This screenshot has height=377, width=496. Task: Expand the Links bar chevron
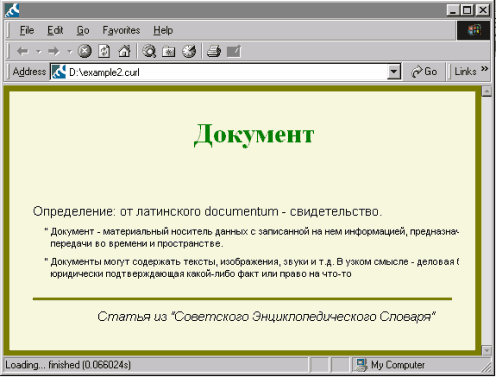coord(484,69)
